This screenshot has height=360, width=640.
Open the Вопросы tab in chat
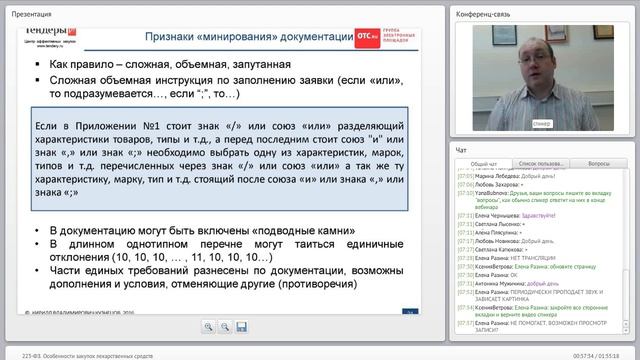point(599,163)
